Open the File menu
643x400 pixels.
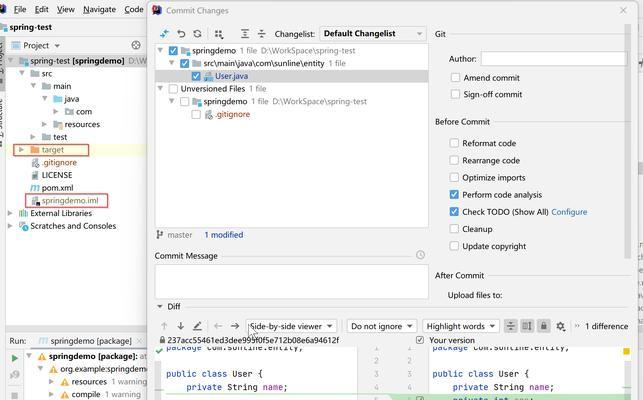(x=20, y=9)
